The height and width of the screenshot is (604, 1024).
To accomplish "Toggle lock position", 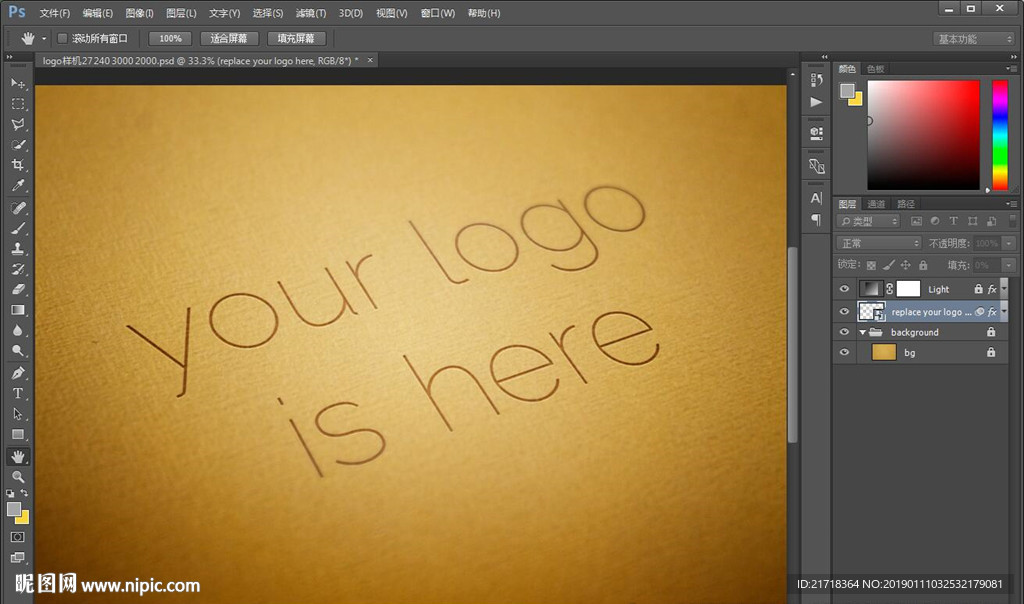I will point(905,265).
